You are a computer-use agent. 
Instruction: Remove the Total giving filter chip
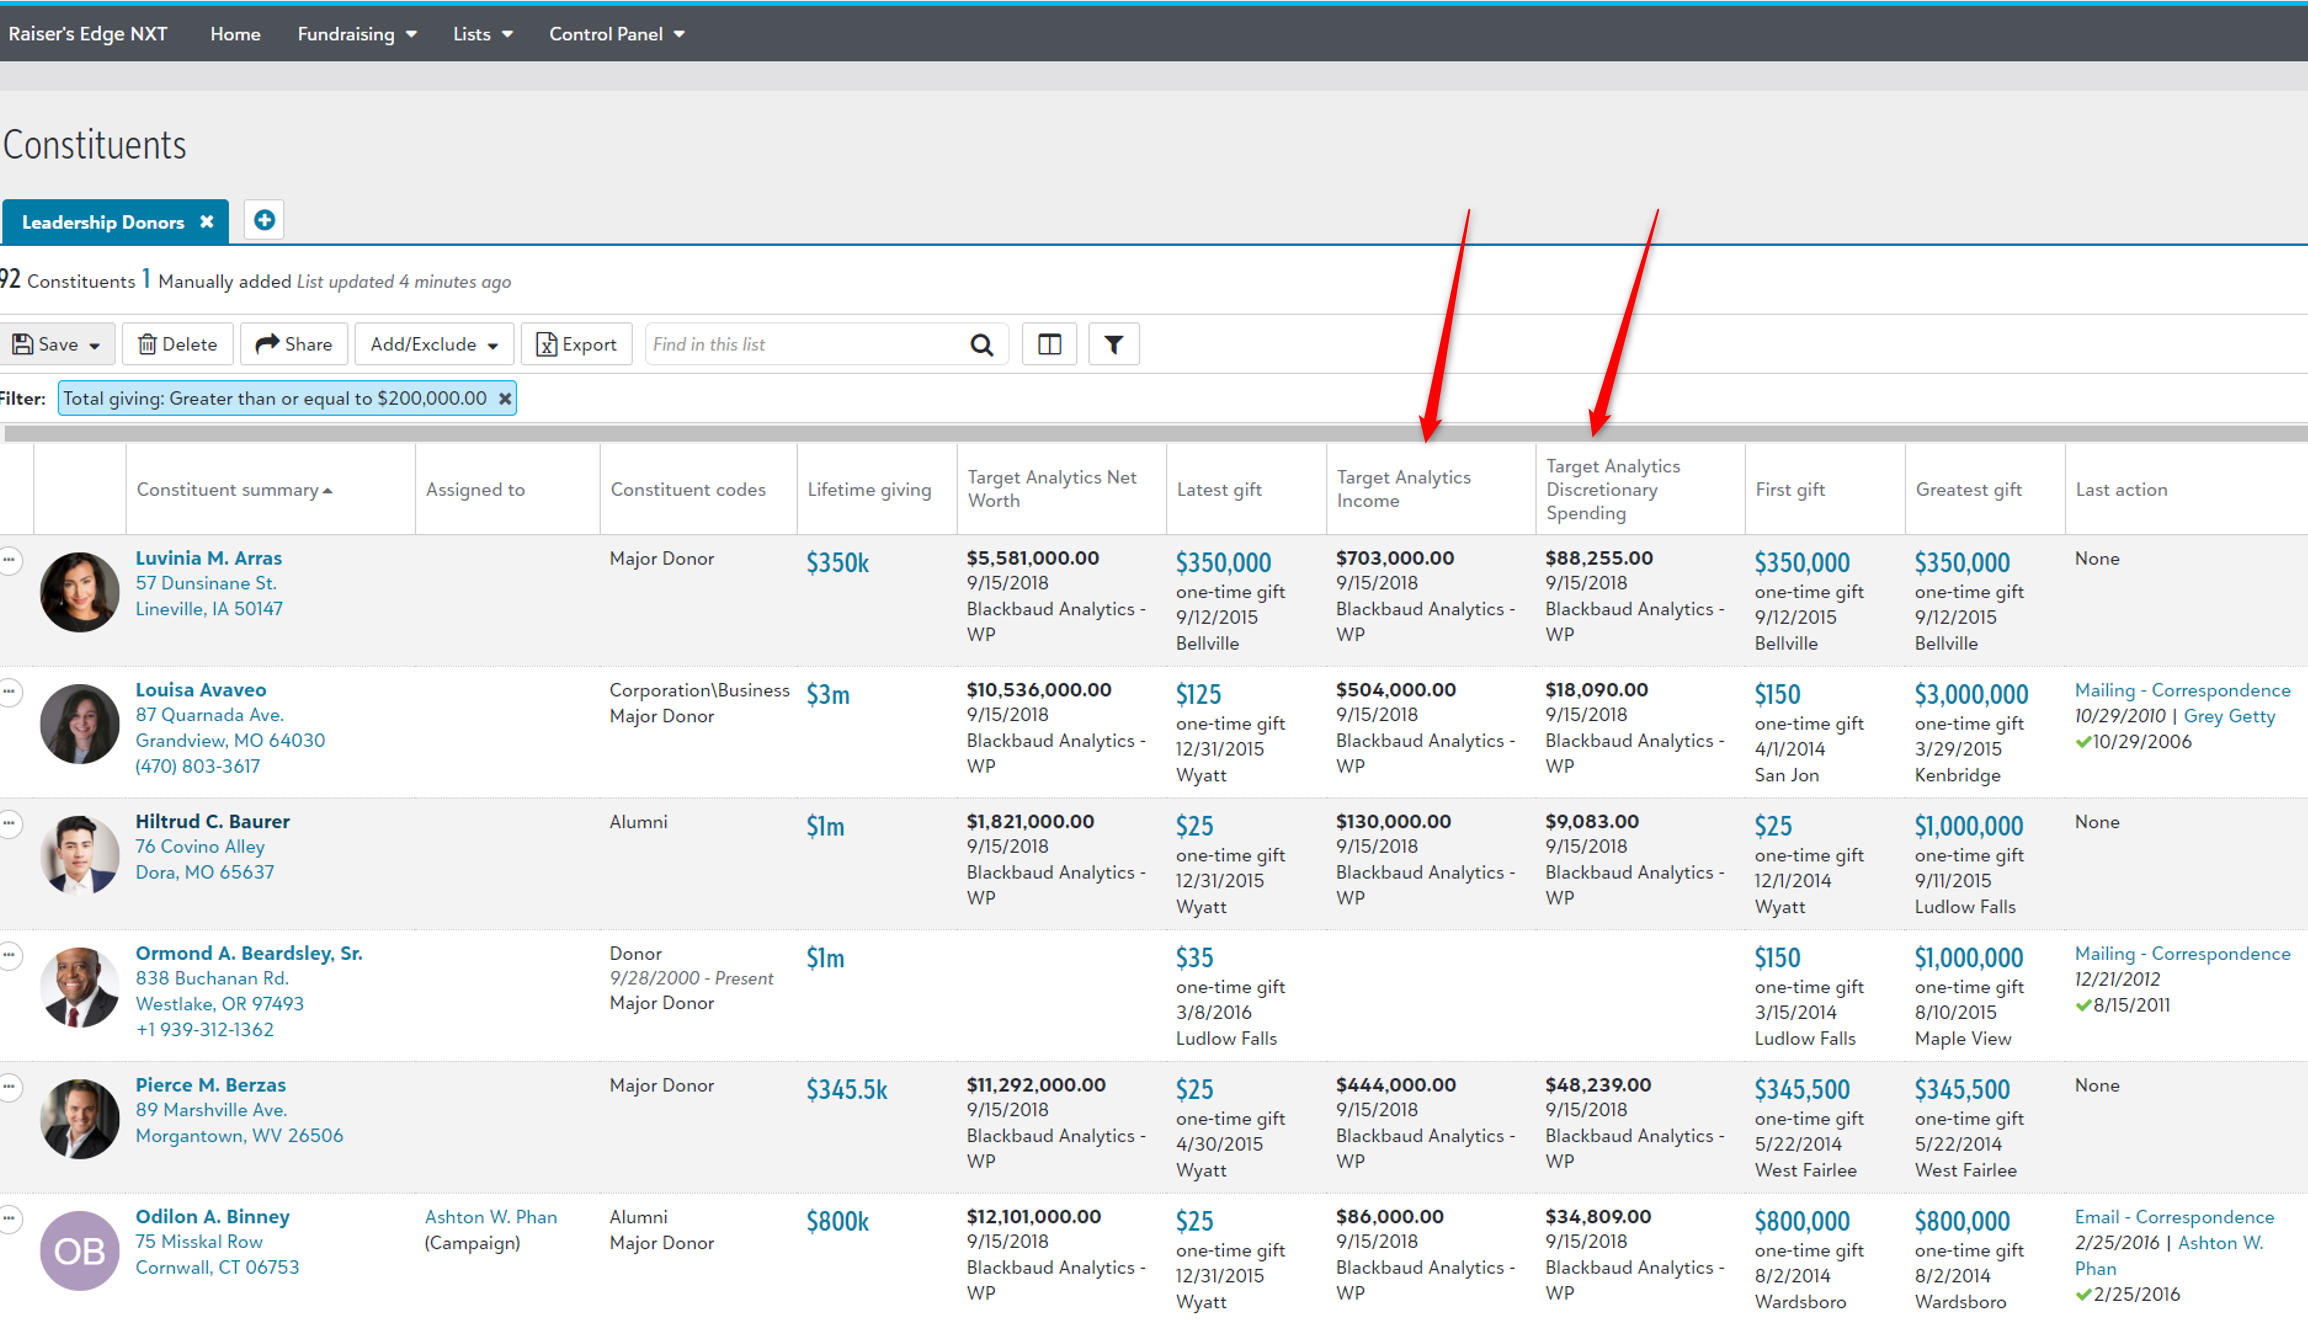coord(504,398)
